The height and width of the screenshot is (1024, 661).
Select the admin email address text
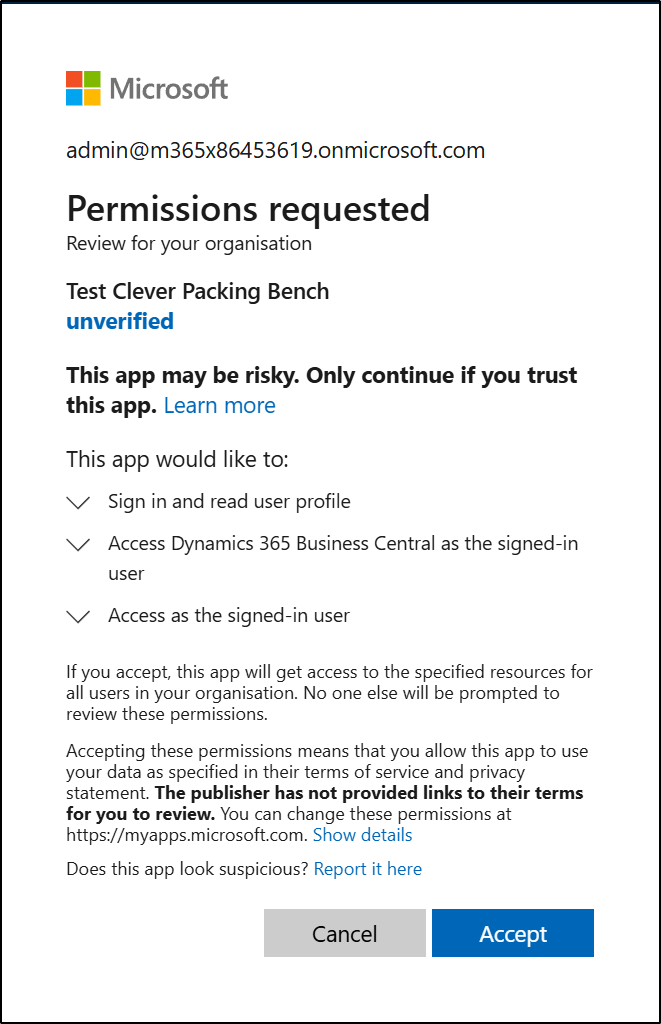[276, 150]
